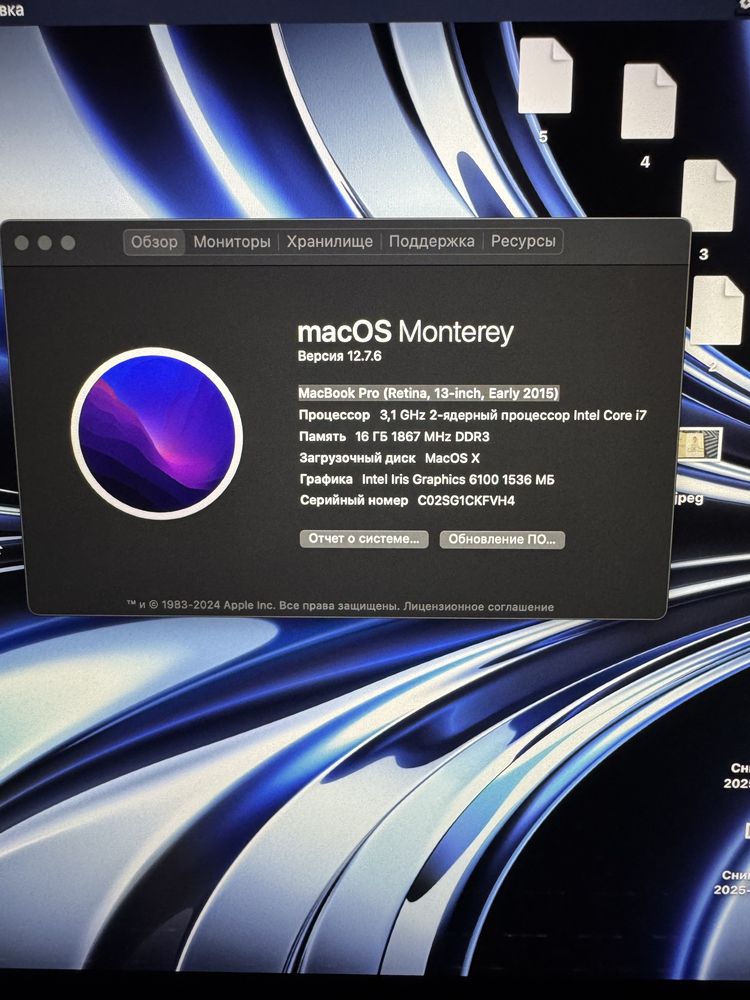Image resolution: width=750 pixels, height=1000 pixels.
Task: Minimize the About This Mac window
Action: (x=45, y=243)
